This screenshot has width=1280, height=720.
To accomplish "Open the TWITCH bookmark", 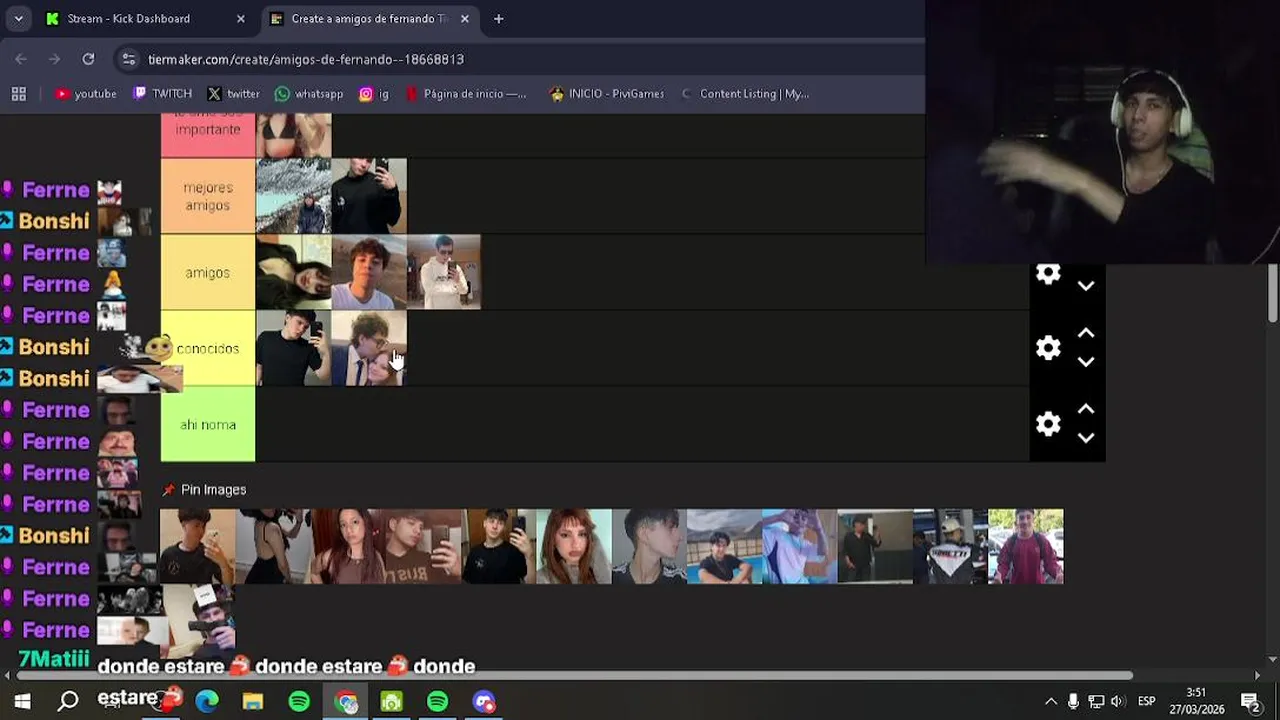I will coord(162,94).
